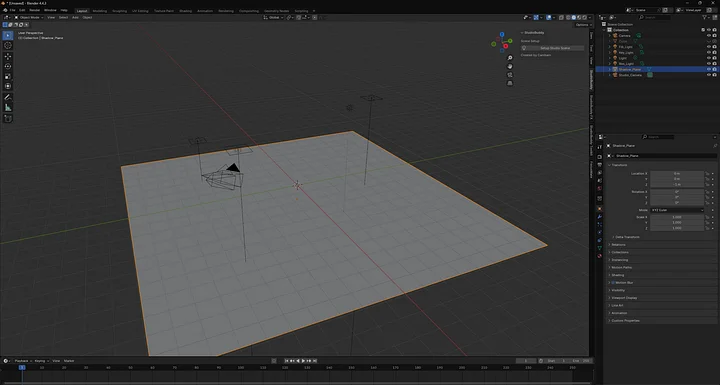Click the Blender logo menu icon
This screenshot has height=385, width=720.
point(5,10)
